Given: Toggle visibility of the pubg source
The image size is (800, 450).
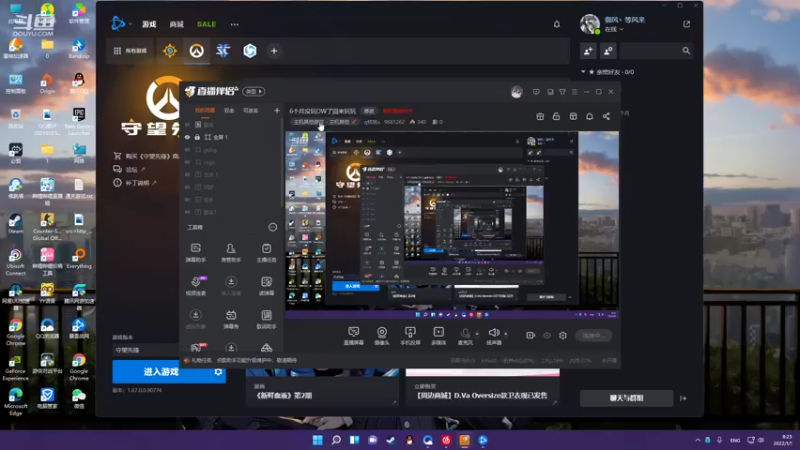Looking at the screenshot, I should tap(187, 150).
